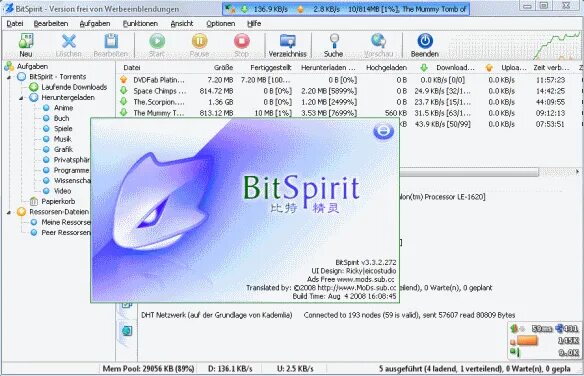Click the 59ms ping indicator in monitor

542,329
